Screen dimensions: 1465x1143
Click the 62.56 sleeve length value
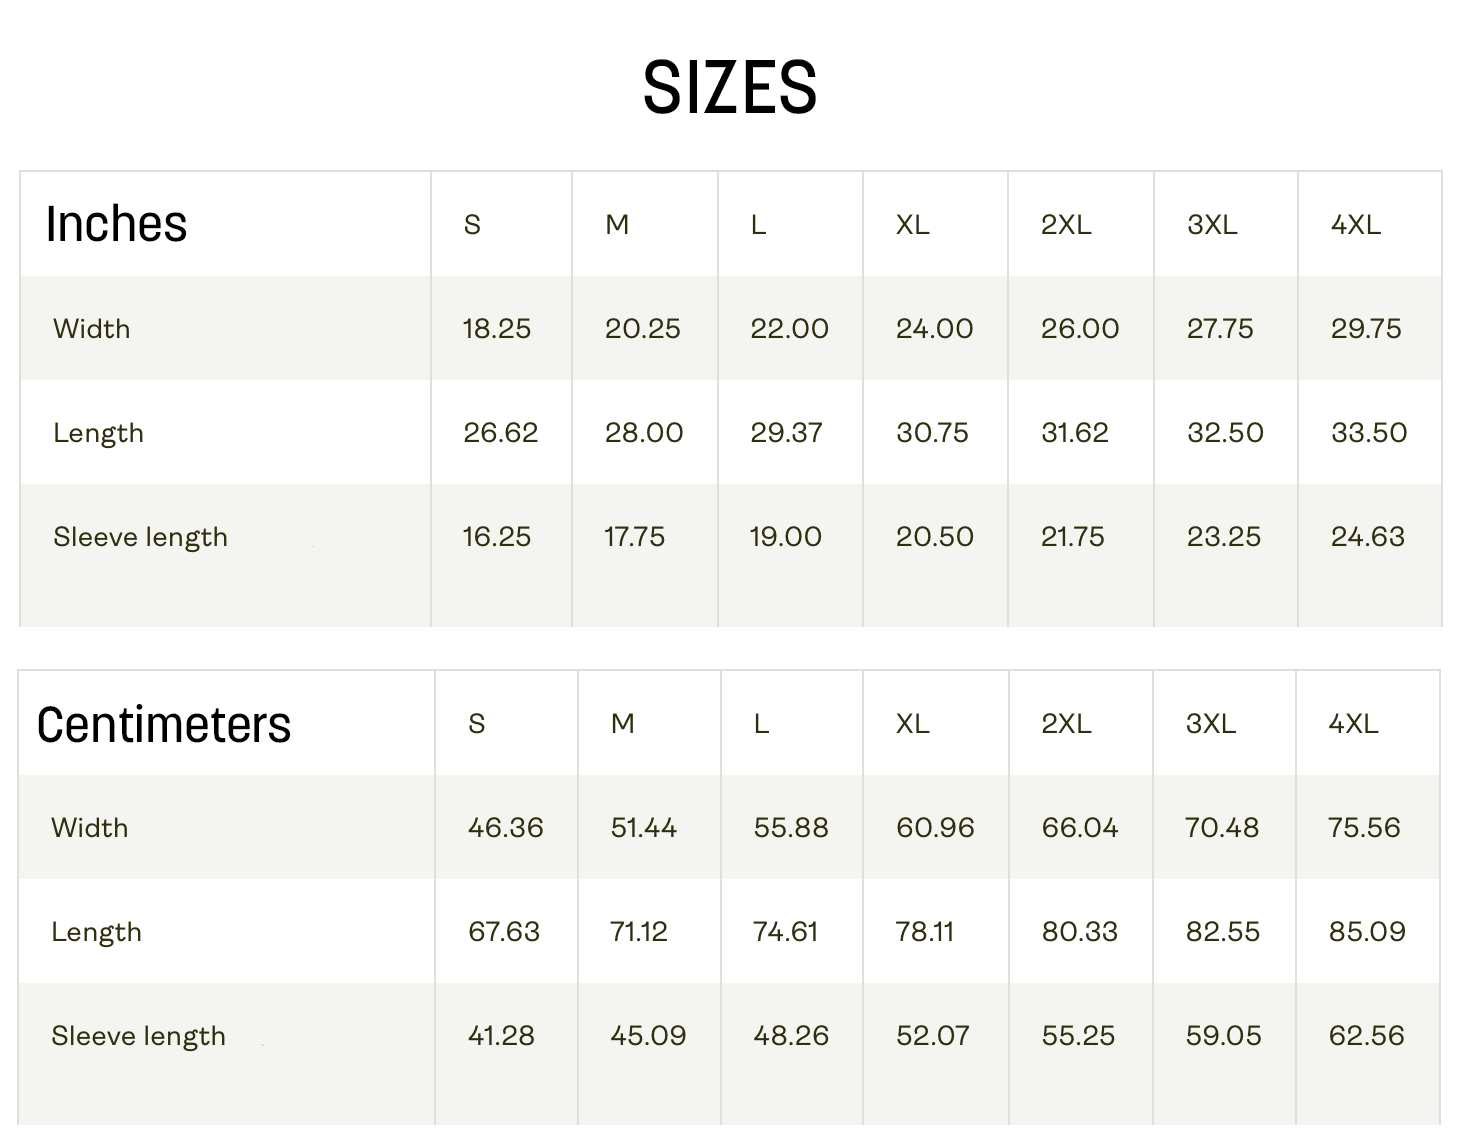tap(1366, 1036)
